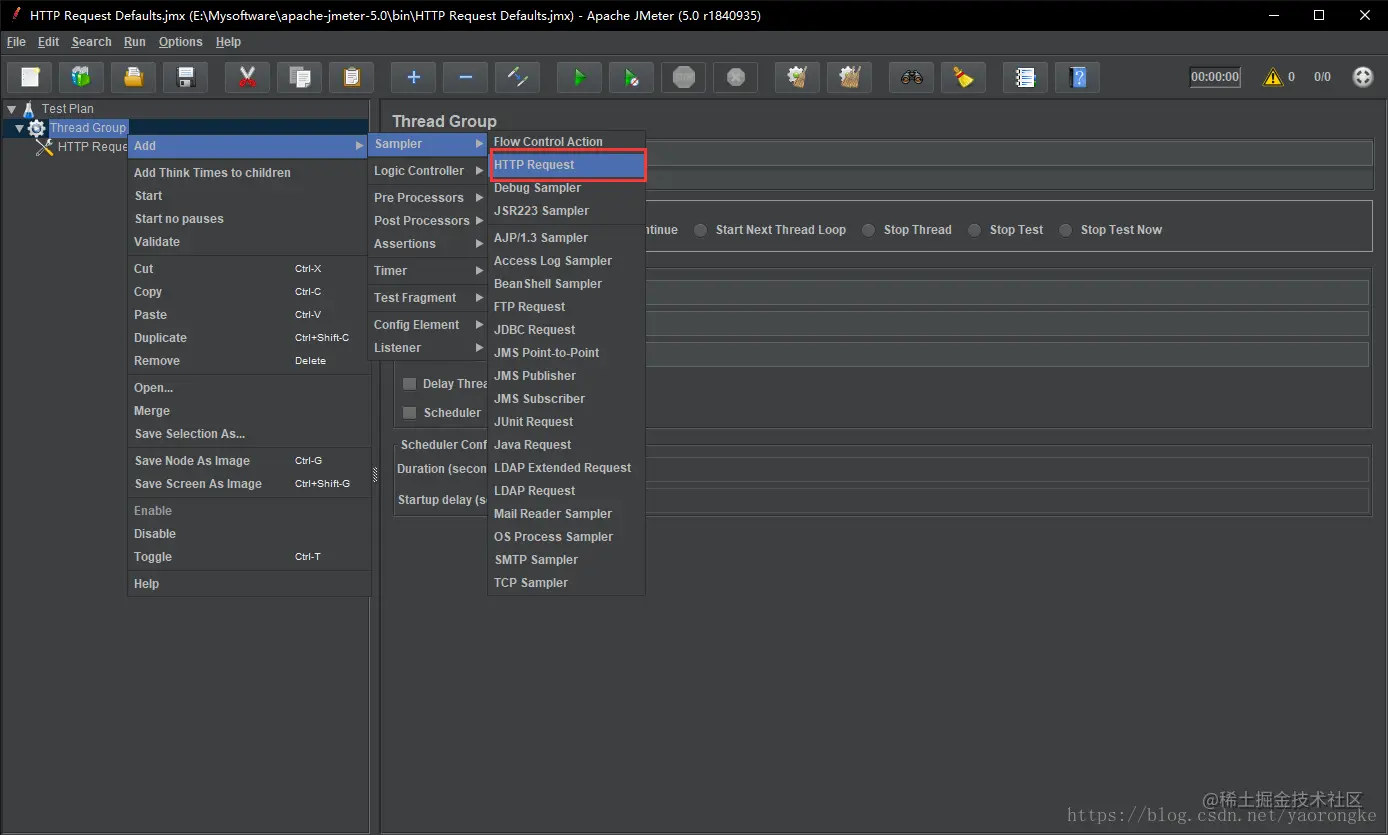
Task: Select the Stop Thread radio button
Action: click(x=868, y=230)
